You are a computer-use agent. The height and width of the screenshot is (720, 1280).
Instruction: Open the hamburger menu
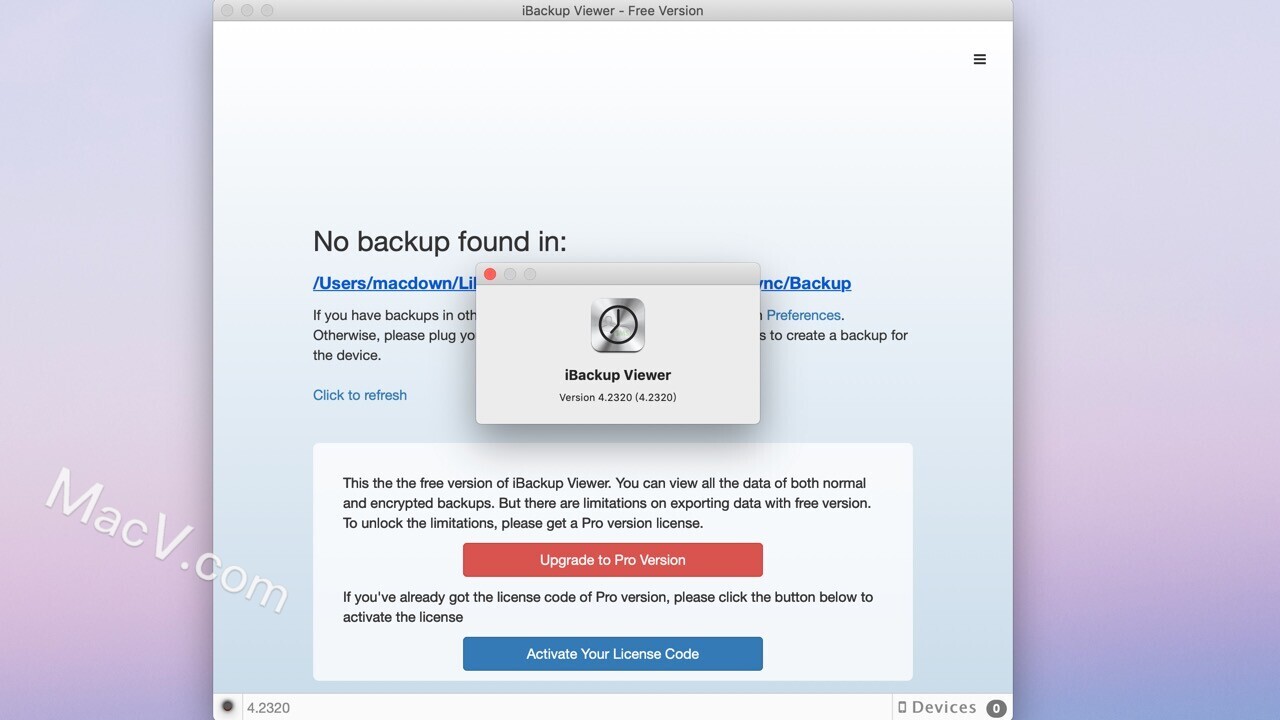click(979, 59)
